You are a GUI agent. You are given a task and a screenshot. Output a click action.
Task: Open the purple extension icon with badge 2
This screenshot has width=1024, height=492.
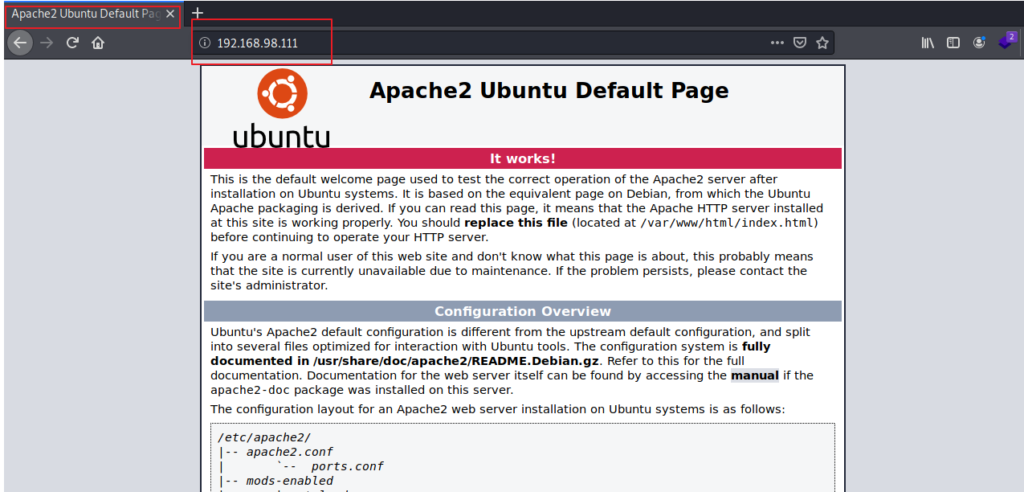pyautogui.click(x=1006, y=42)
